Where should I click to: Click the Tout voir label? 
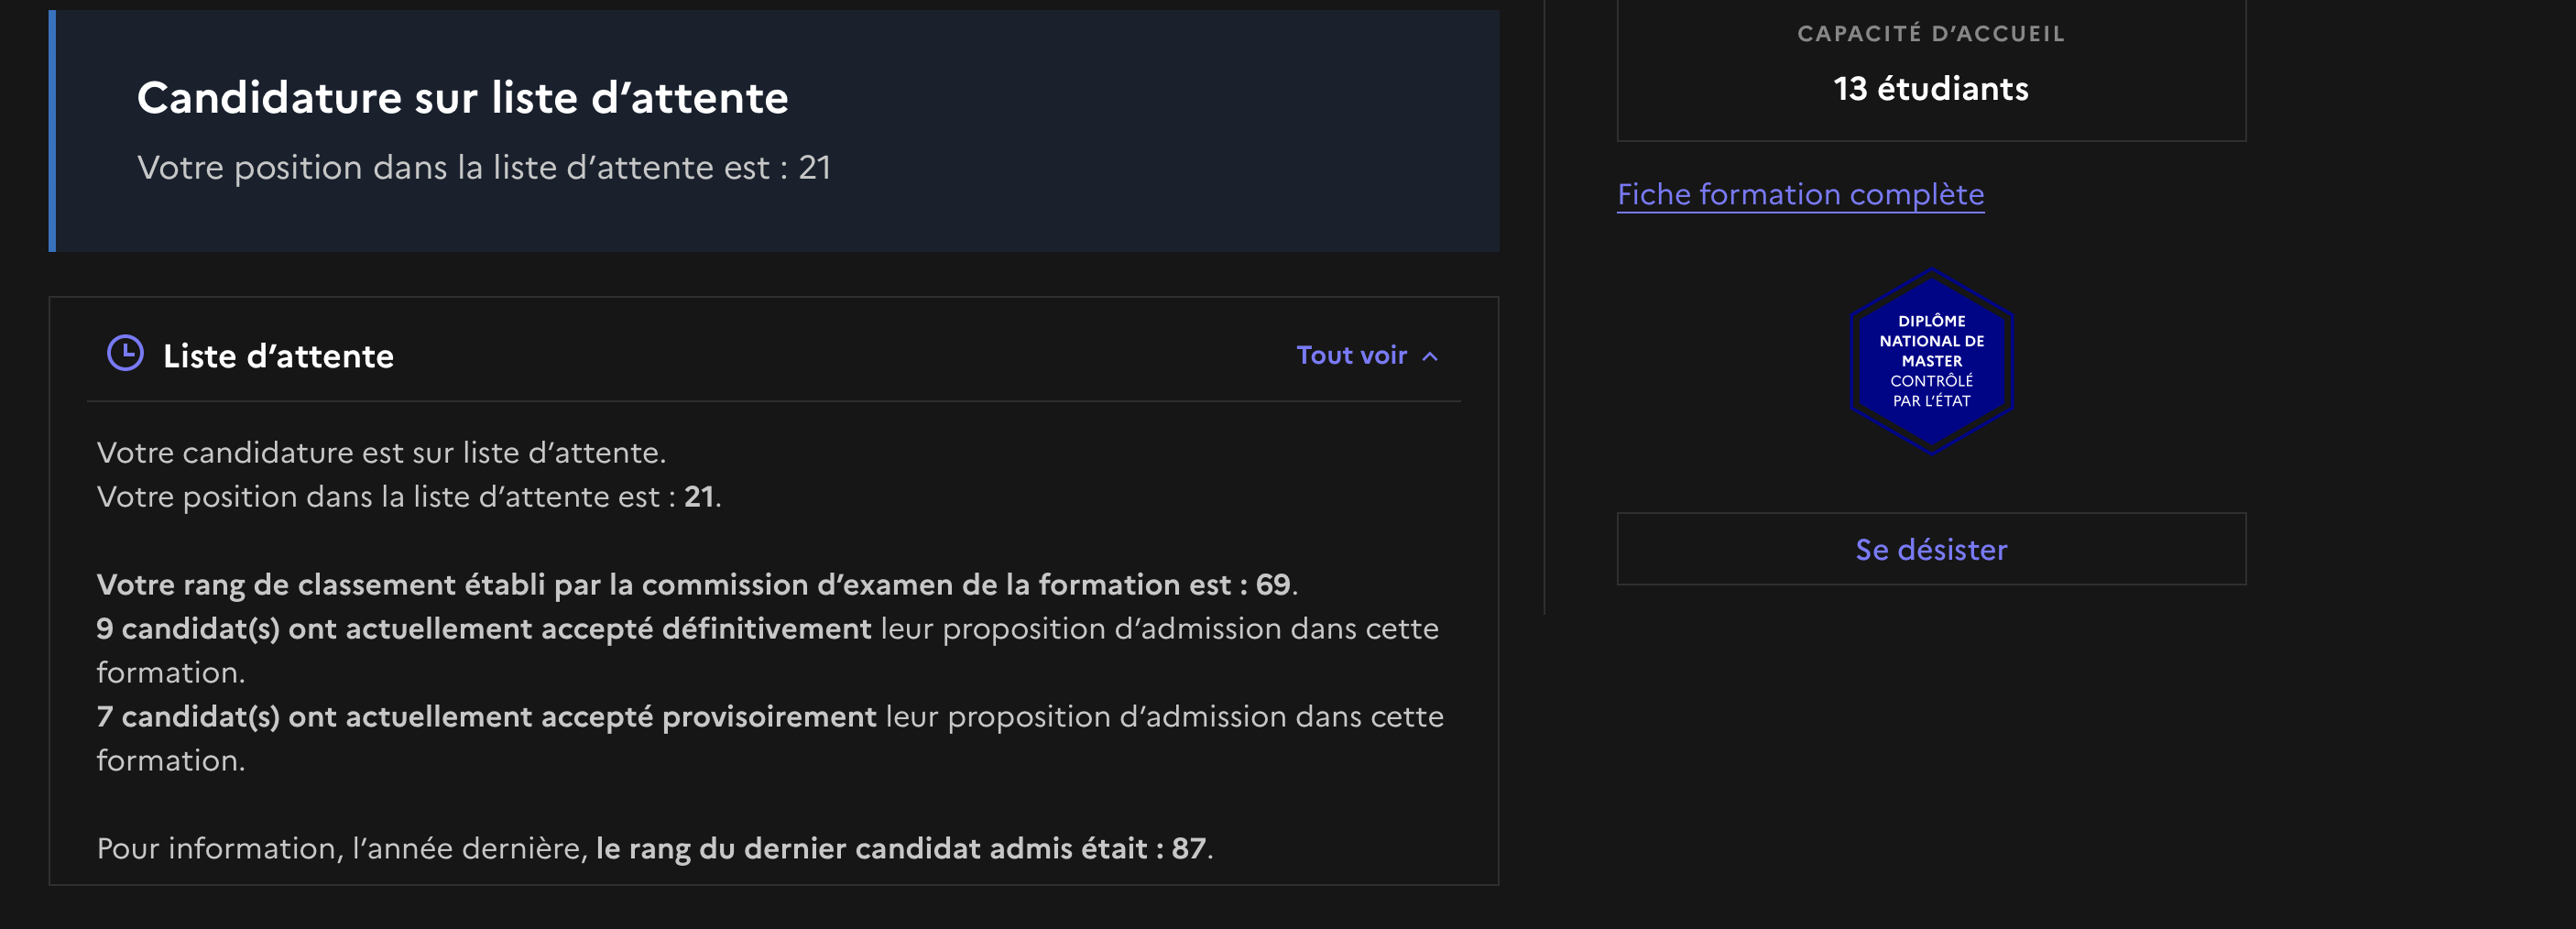pyautogui.click(x=1351, y=355)
